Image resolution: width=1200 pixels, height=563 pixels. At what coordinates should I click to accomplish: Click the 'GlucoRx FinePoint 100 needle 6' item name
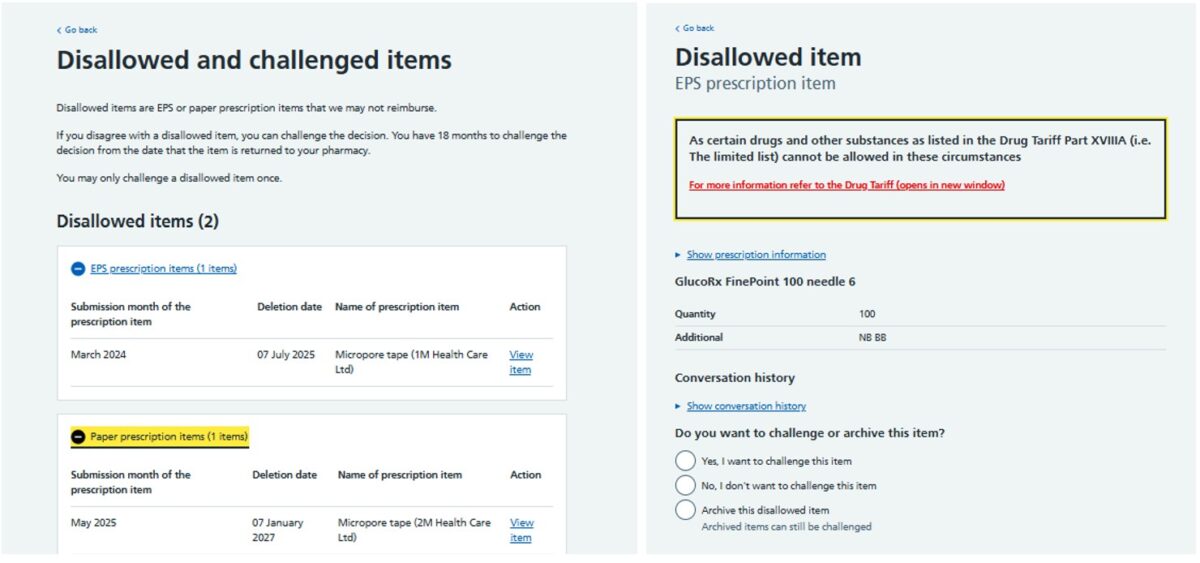tap(765, 282)
